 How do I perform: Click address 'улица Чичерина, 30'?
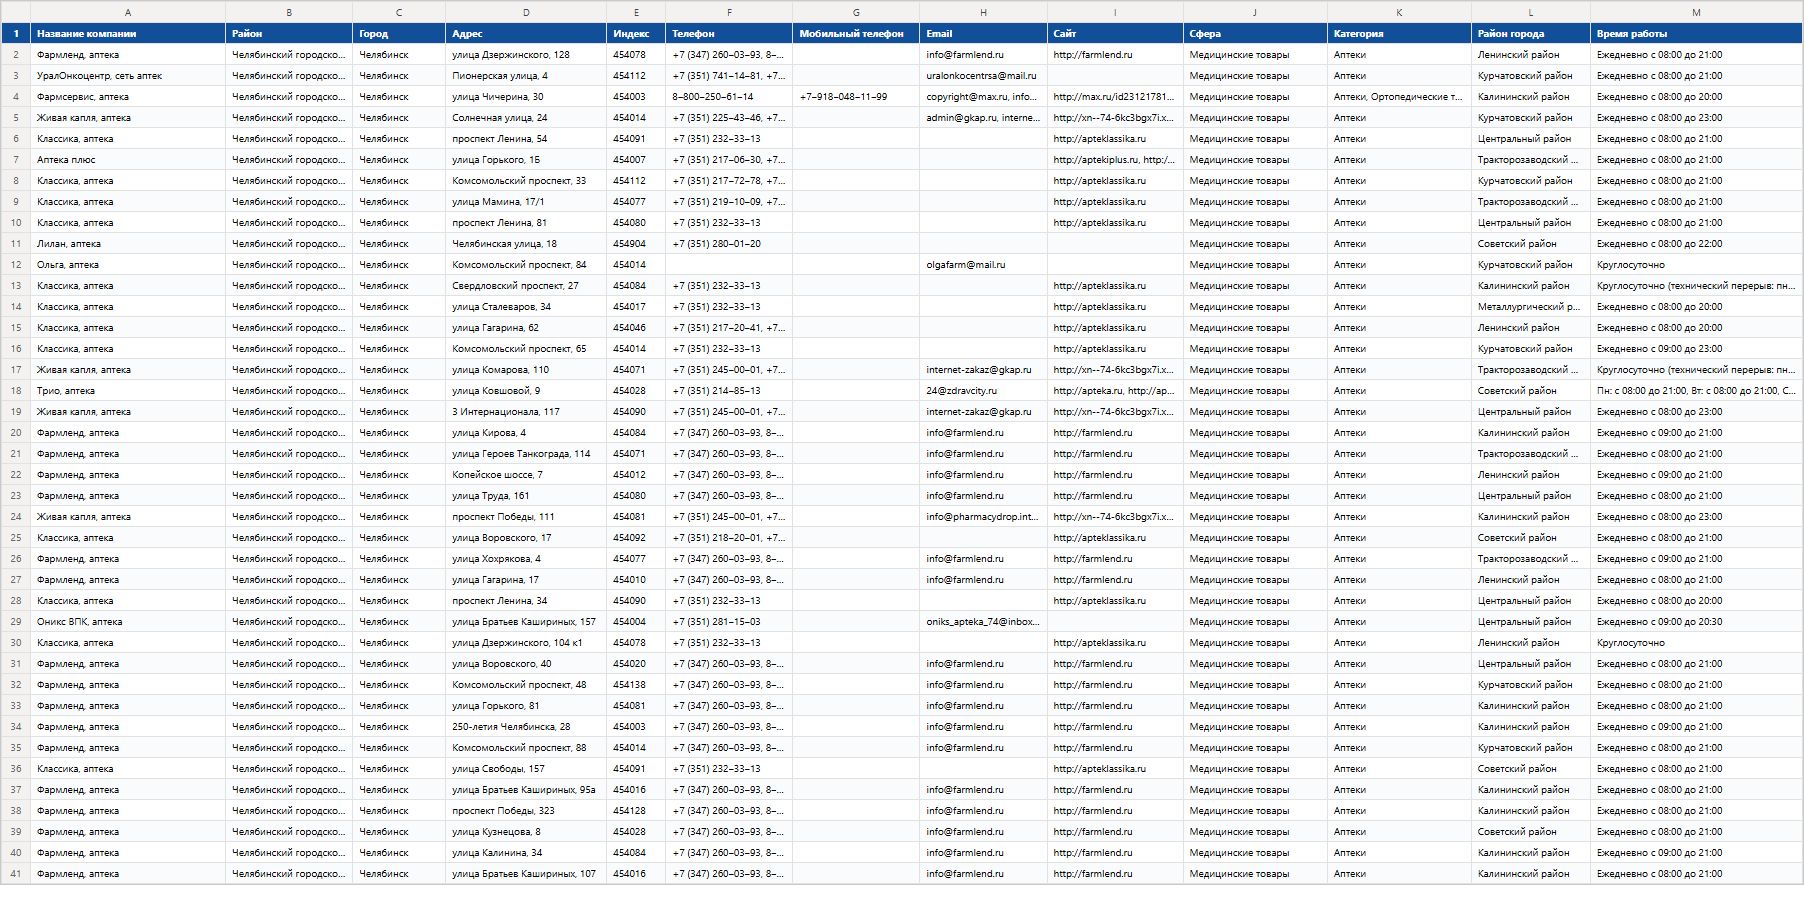click(526, 97)
